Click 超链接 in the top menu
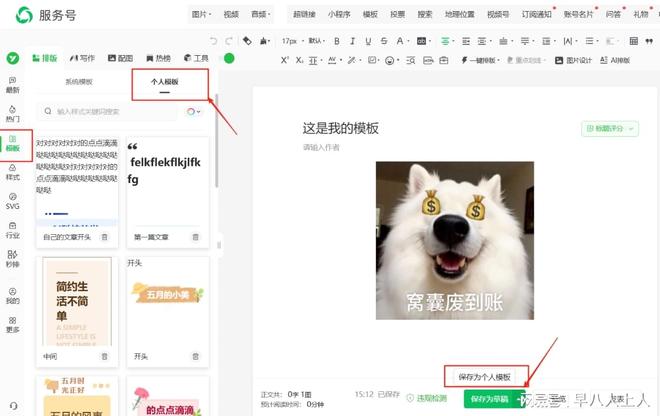The image size is (660, 416). pos(304,14)
